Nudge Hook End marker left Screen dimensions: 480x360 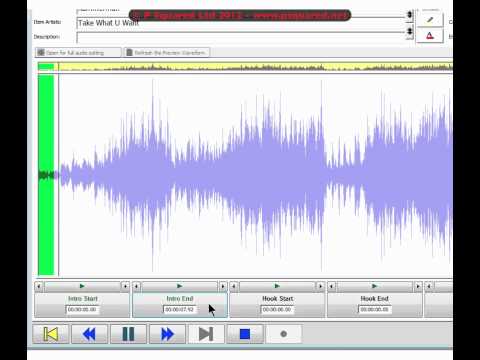pyautogui.click(x=332, y=286)
